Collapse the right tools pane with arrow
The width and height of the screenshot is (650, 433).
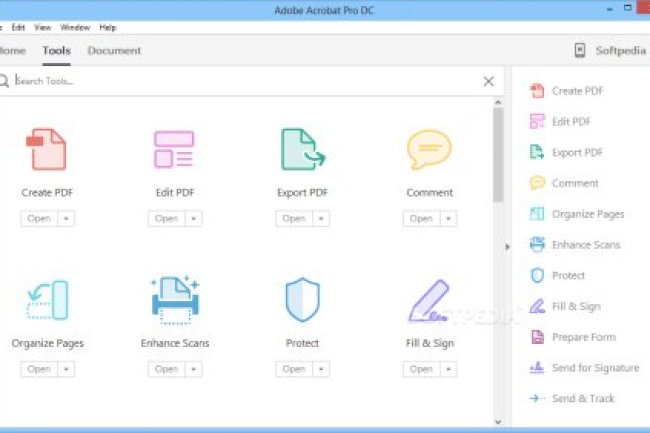pos(507,247)
